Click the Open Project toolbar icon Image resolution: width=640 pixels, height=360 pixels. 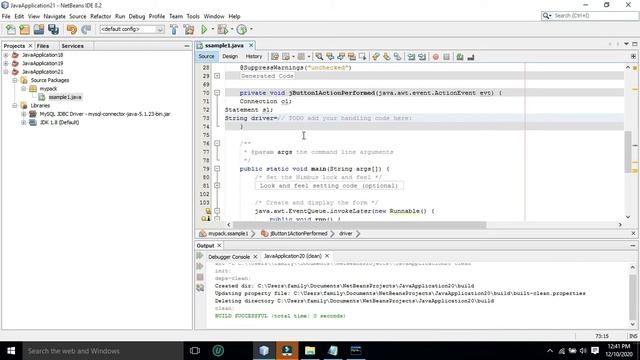point(39,29)
